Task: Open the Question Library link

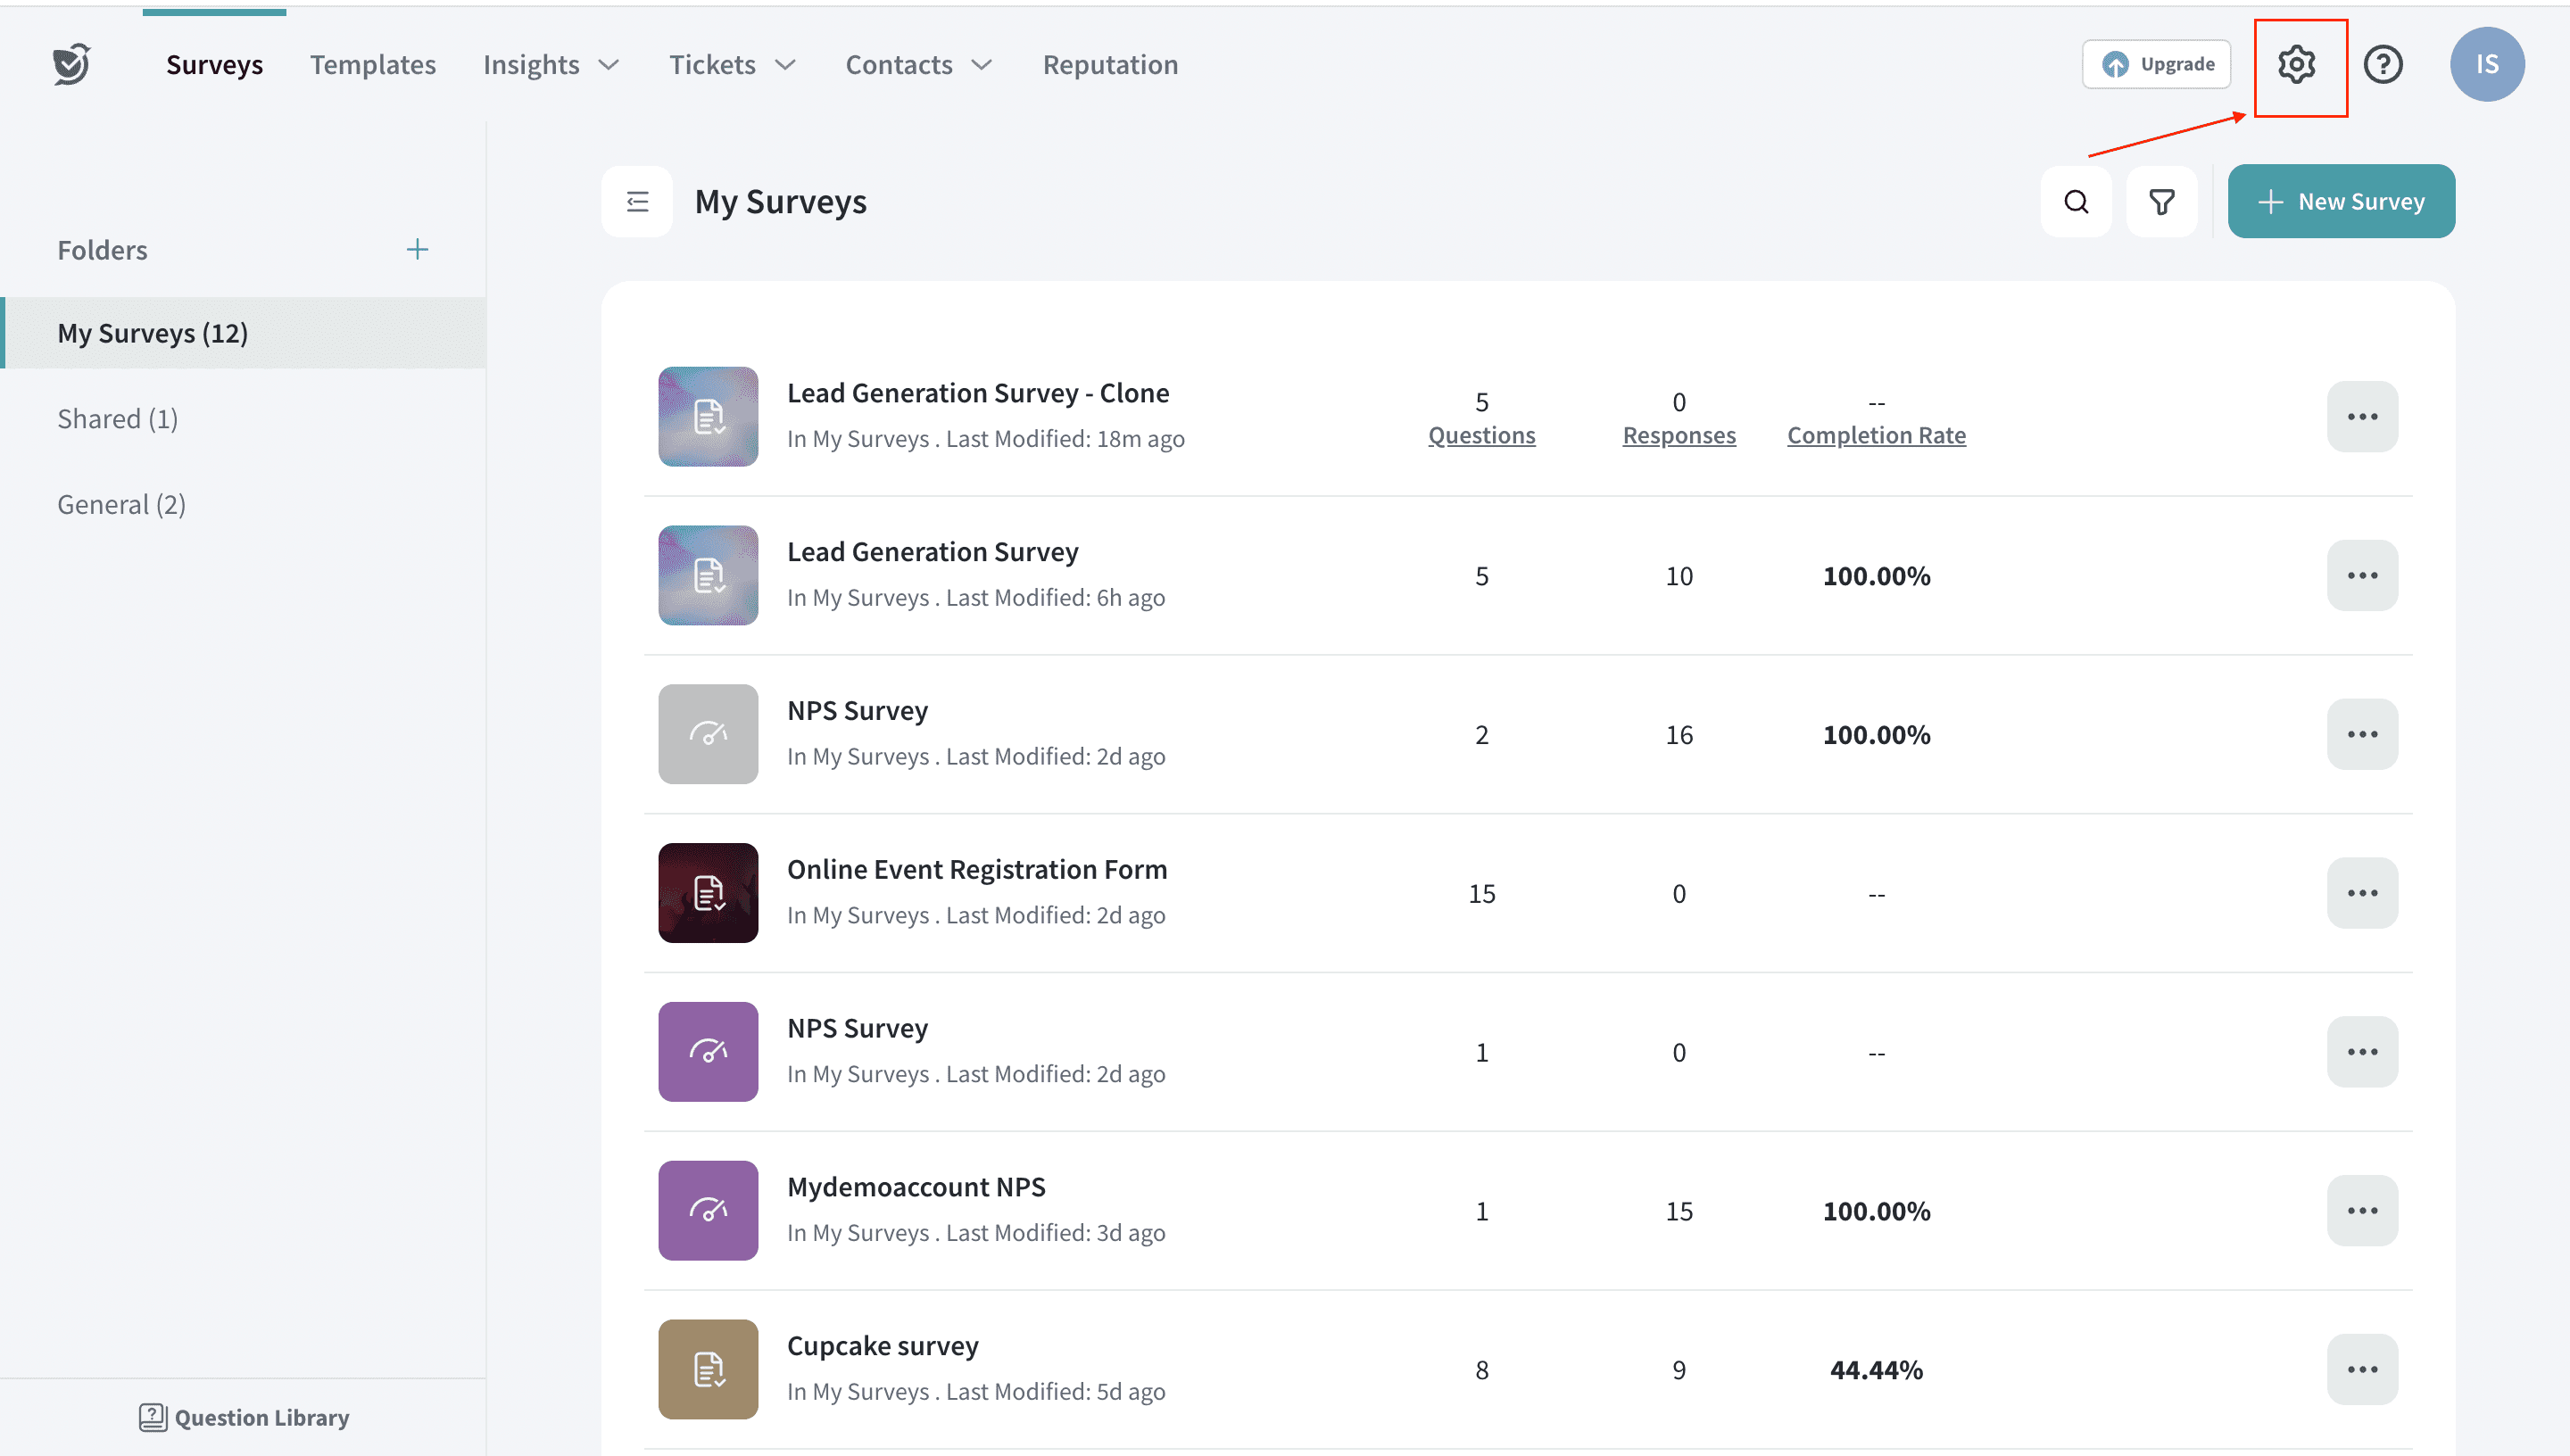Action: tap(244, 1417)
